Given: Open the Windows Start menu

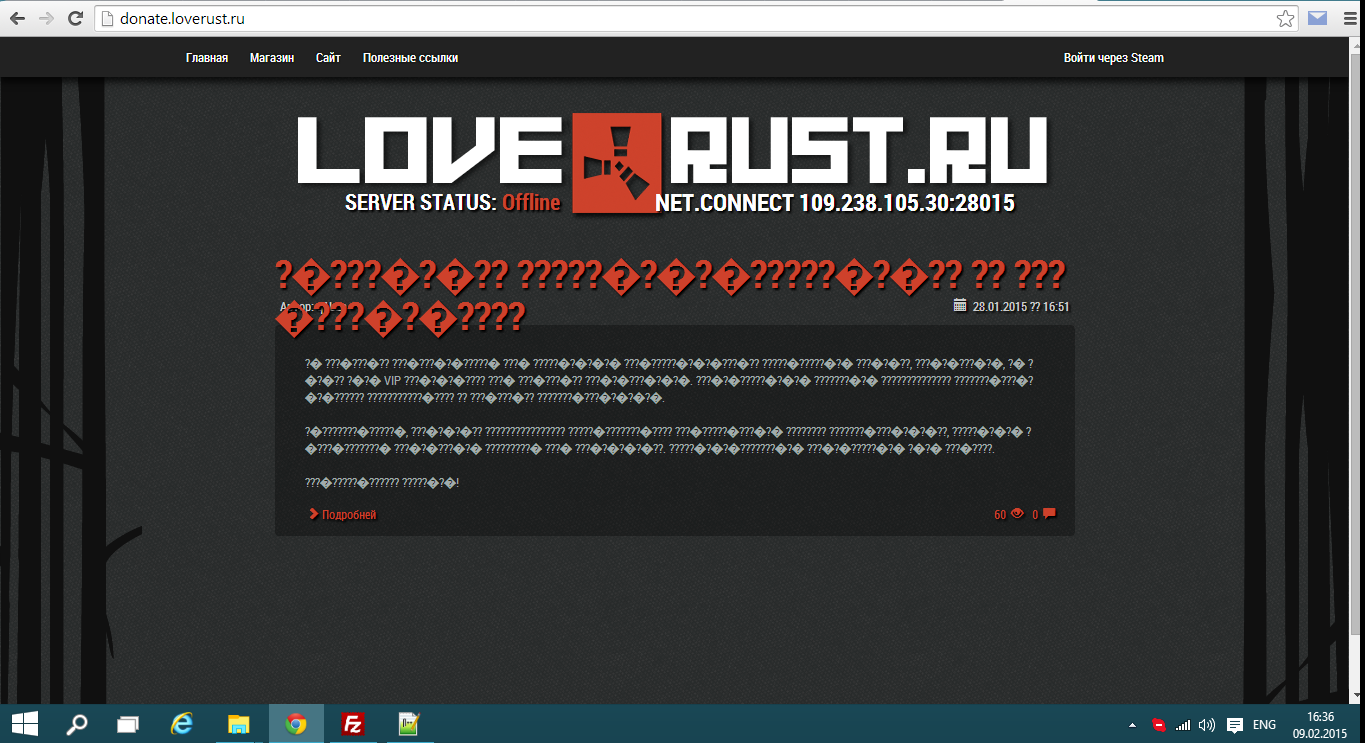Looking at the screenshot, I should [24, 723].
